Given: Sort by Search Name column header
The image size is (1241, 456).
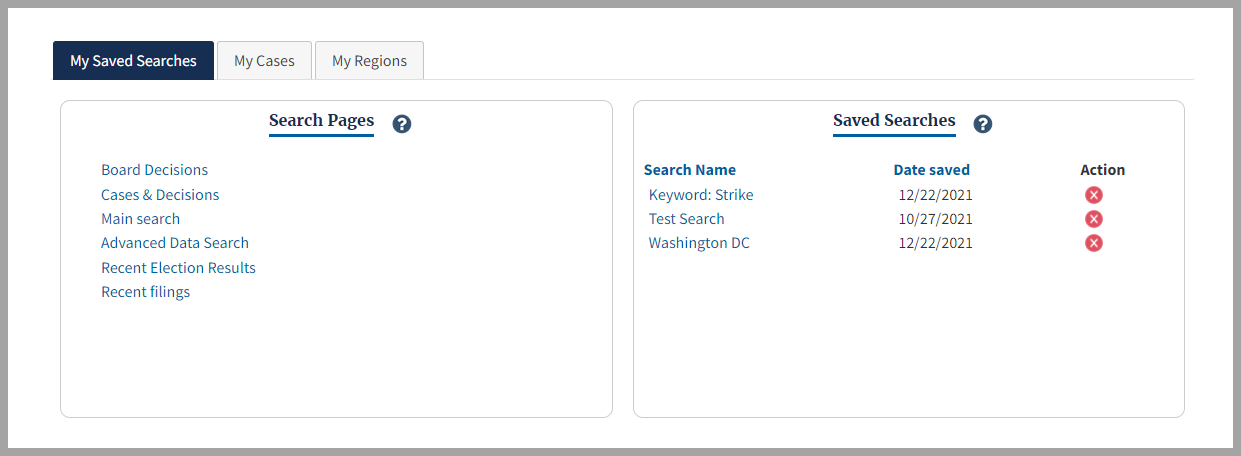Looking at the screenshot, I should coord(690,170).
